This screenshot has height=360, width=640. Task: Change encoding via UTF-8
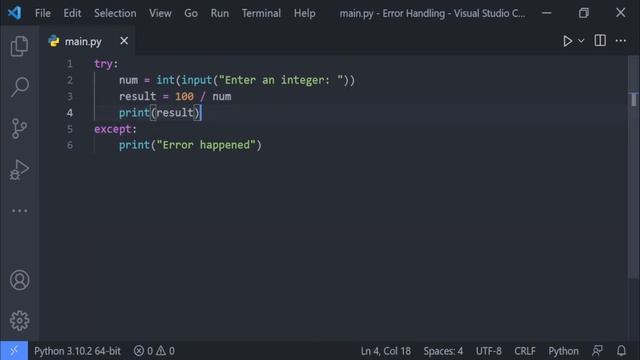tap(489, 351)
